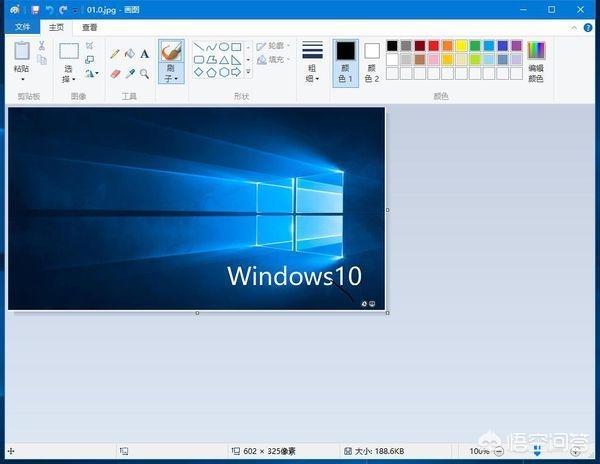Select the Fill with color bucket tool

(129, 54)
